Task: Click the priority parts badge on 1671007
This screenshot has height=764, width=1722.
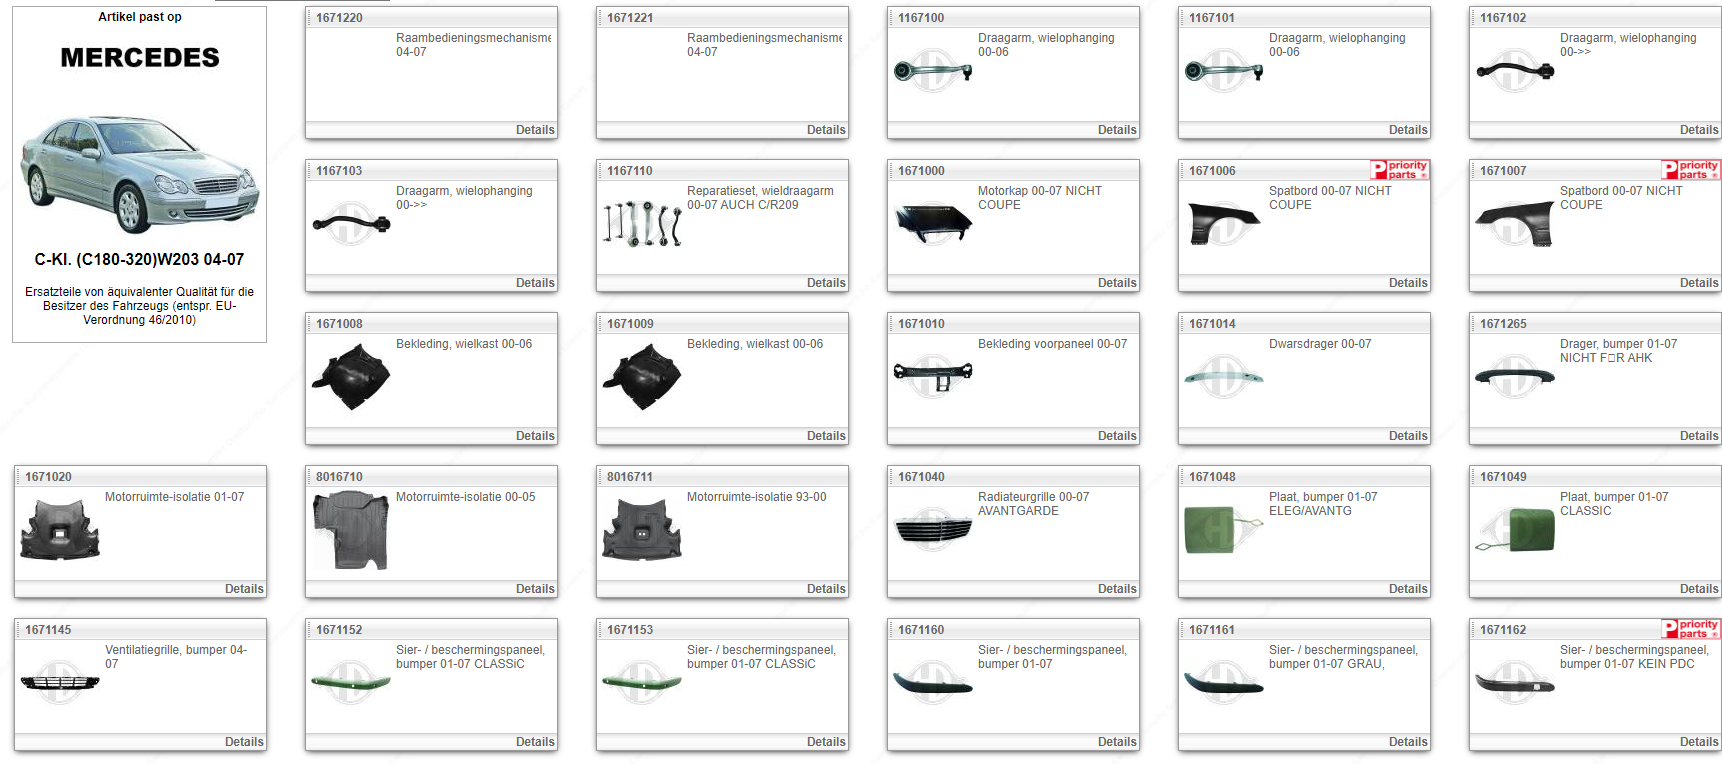Action: click(1690, 170)
